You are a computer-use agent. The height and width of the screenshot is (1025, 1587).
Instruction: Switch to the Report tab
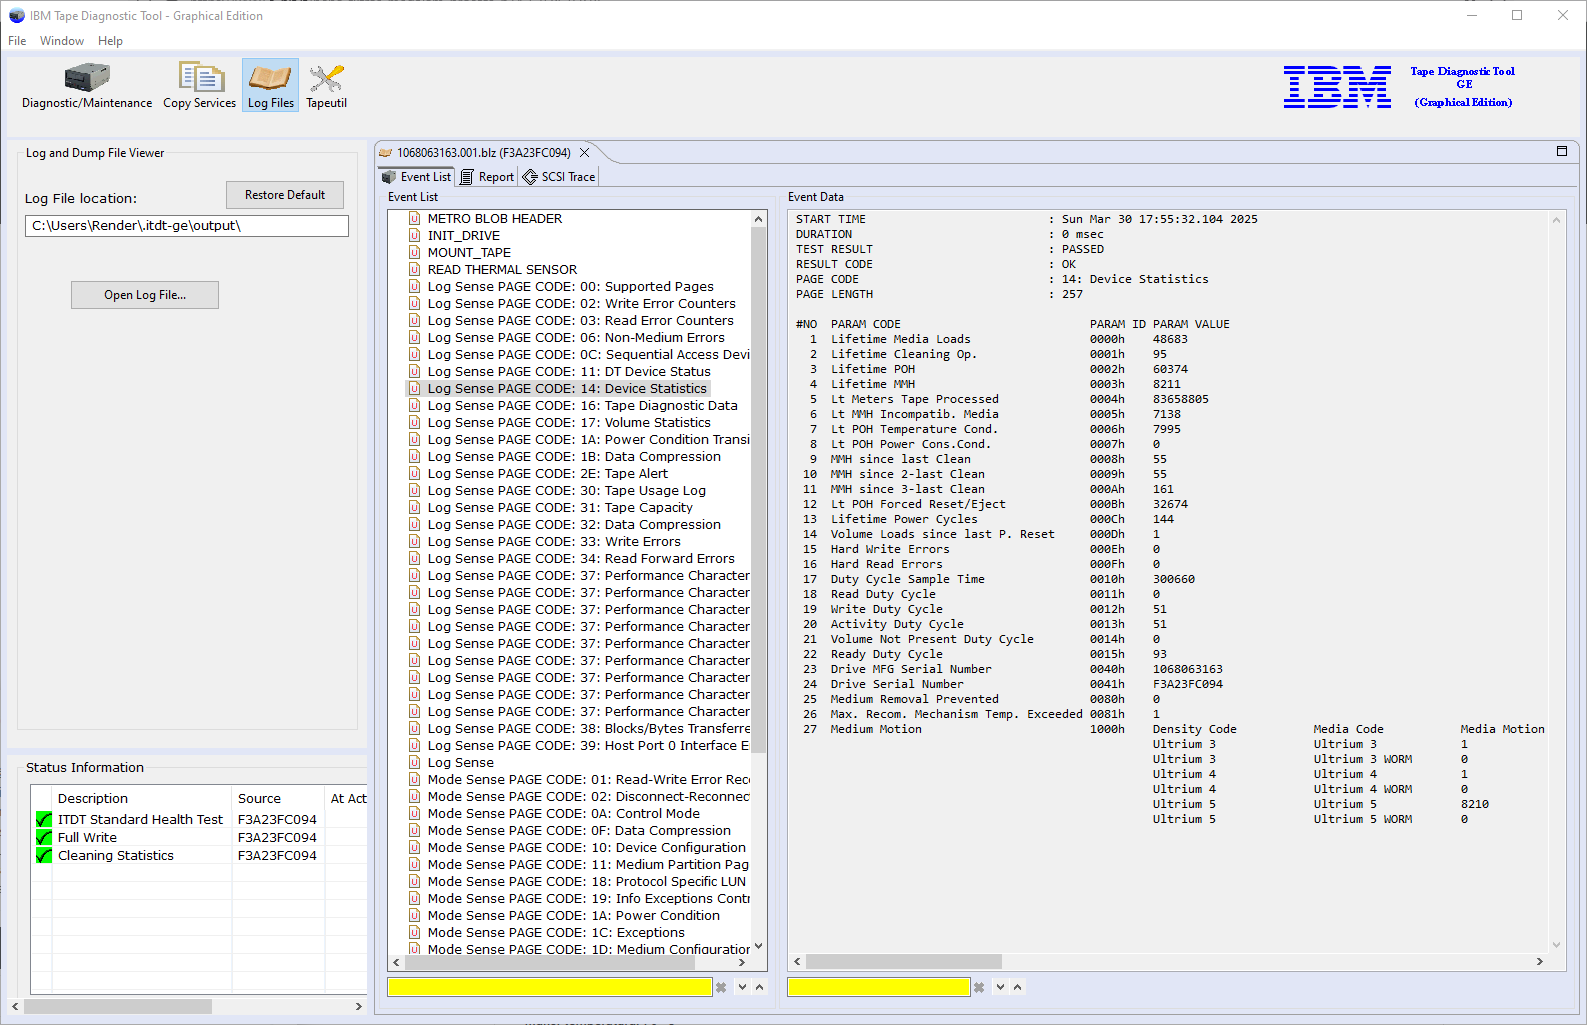487,177
